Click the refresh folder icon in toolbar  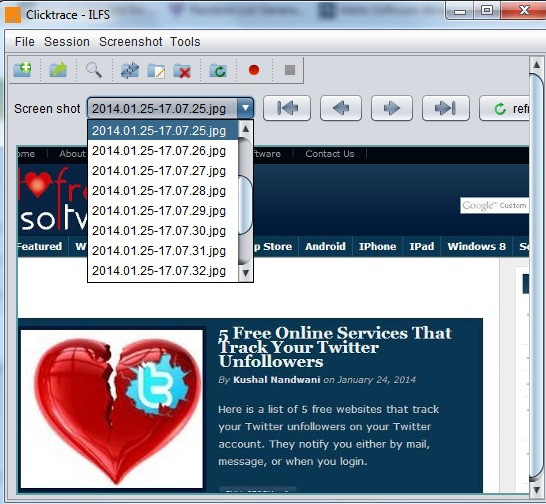pyautogui.click(x=218, y=71)
